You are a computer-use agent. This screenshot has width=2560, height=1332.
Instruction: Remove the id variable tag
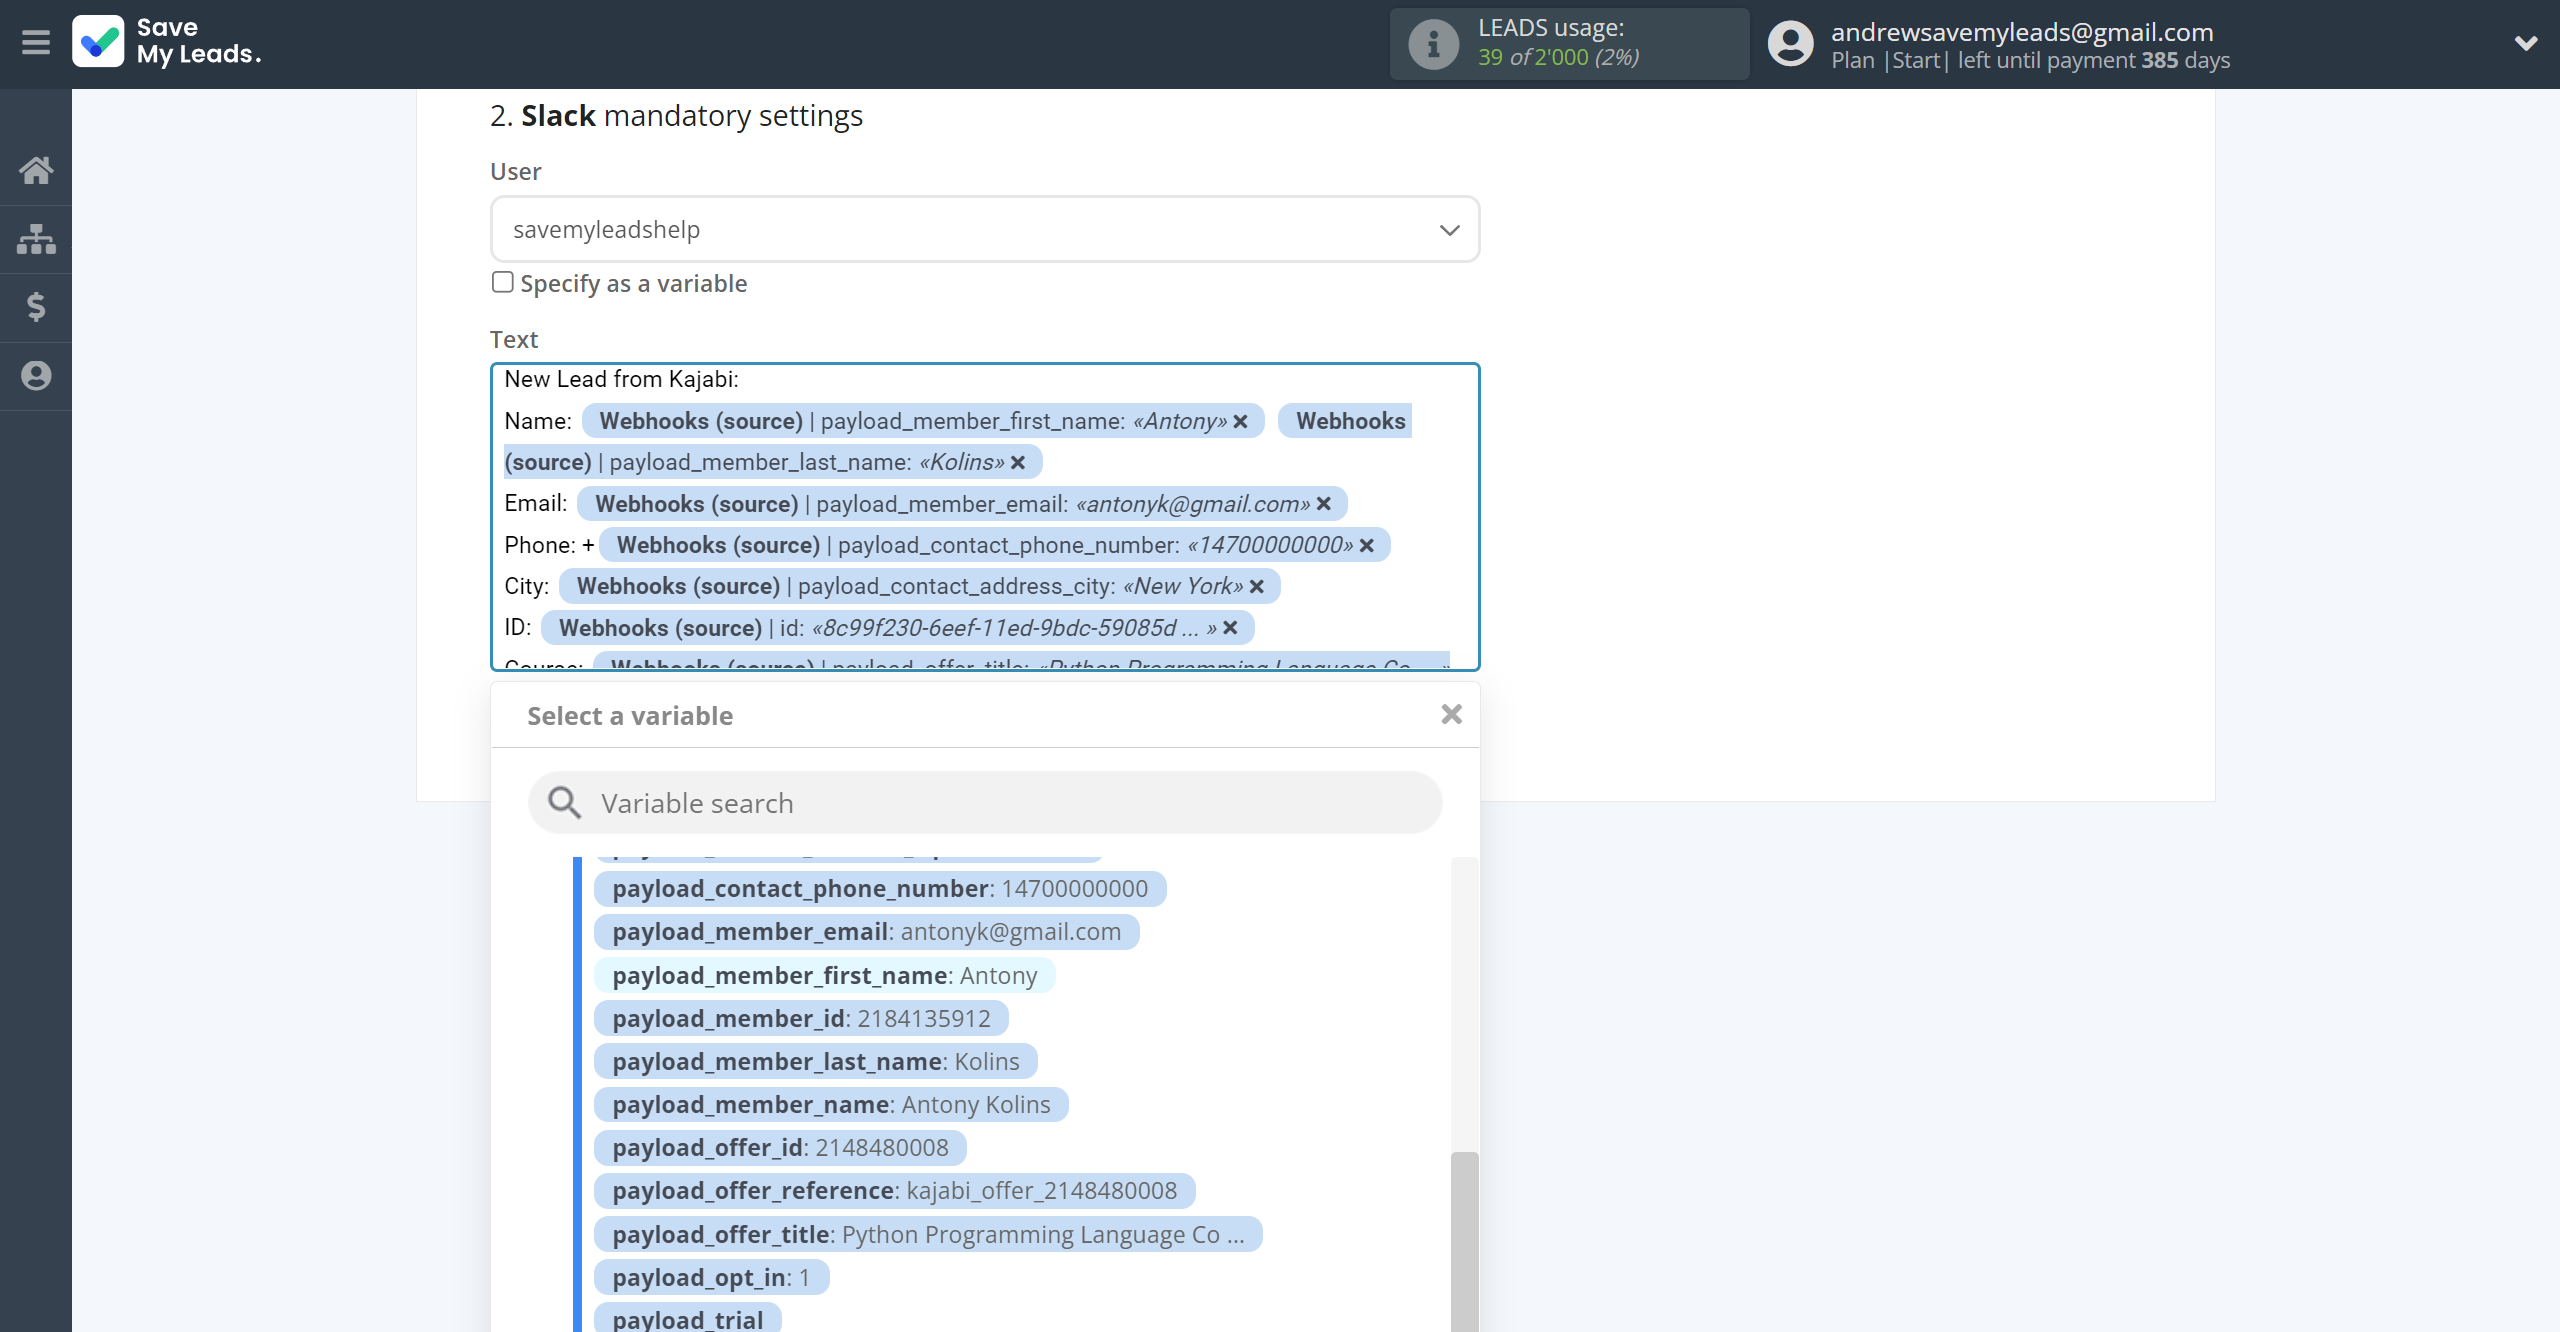tap(1231, 628)
